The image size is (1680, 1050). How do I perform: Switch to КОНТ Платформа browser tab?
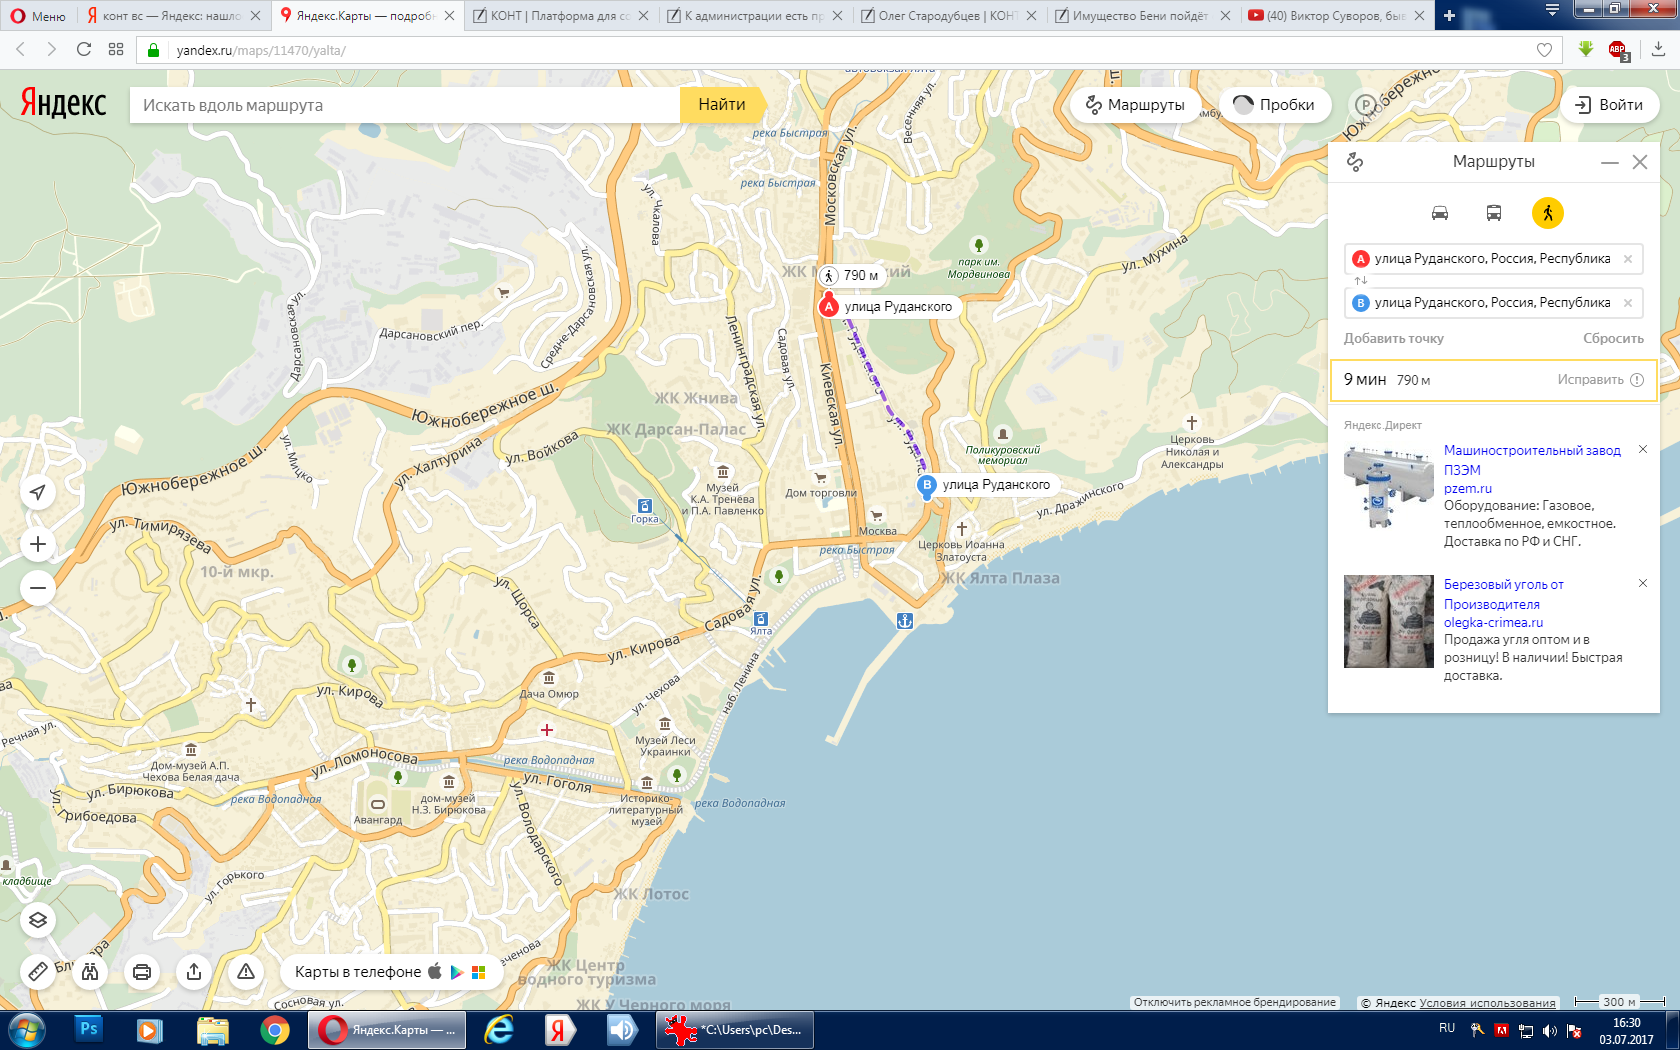coord(560,16)
